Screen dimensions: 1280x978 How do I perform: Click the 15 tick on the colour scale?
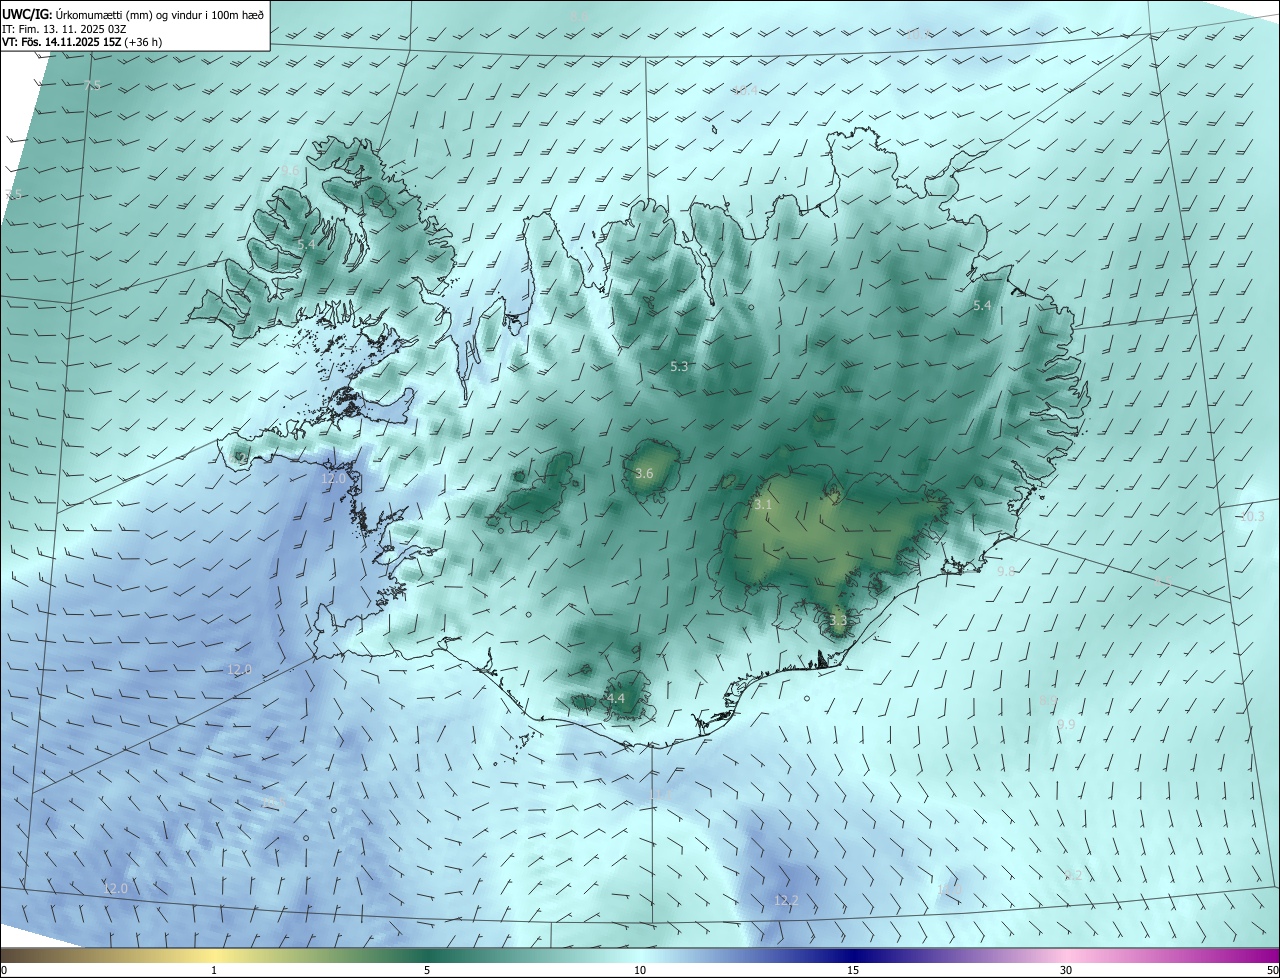[x=853, y=970]
